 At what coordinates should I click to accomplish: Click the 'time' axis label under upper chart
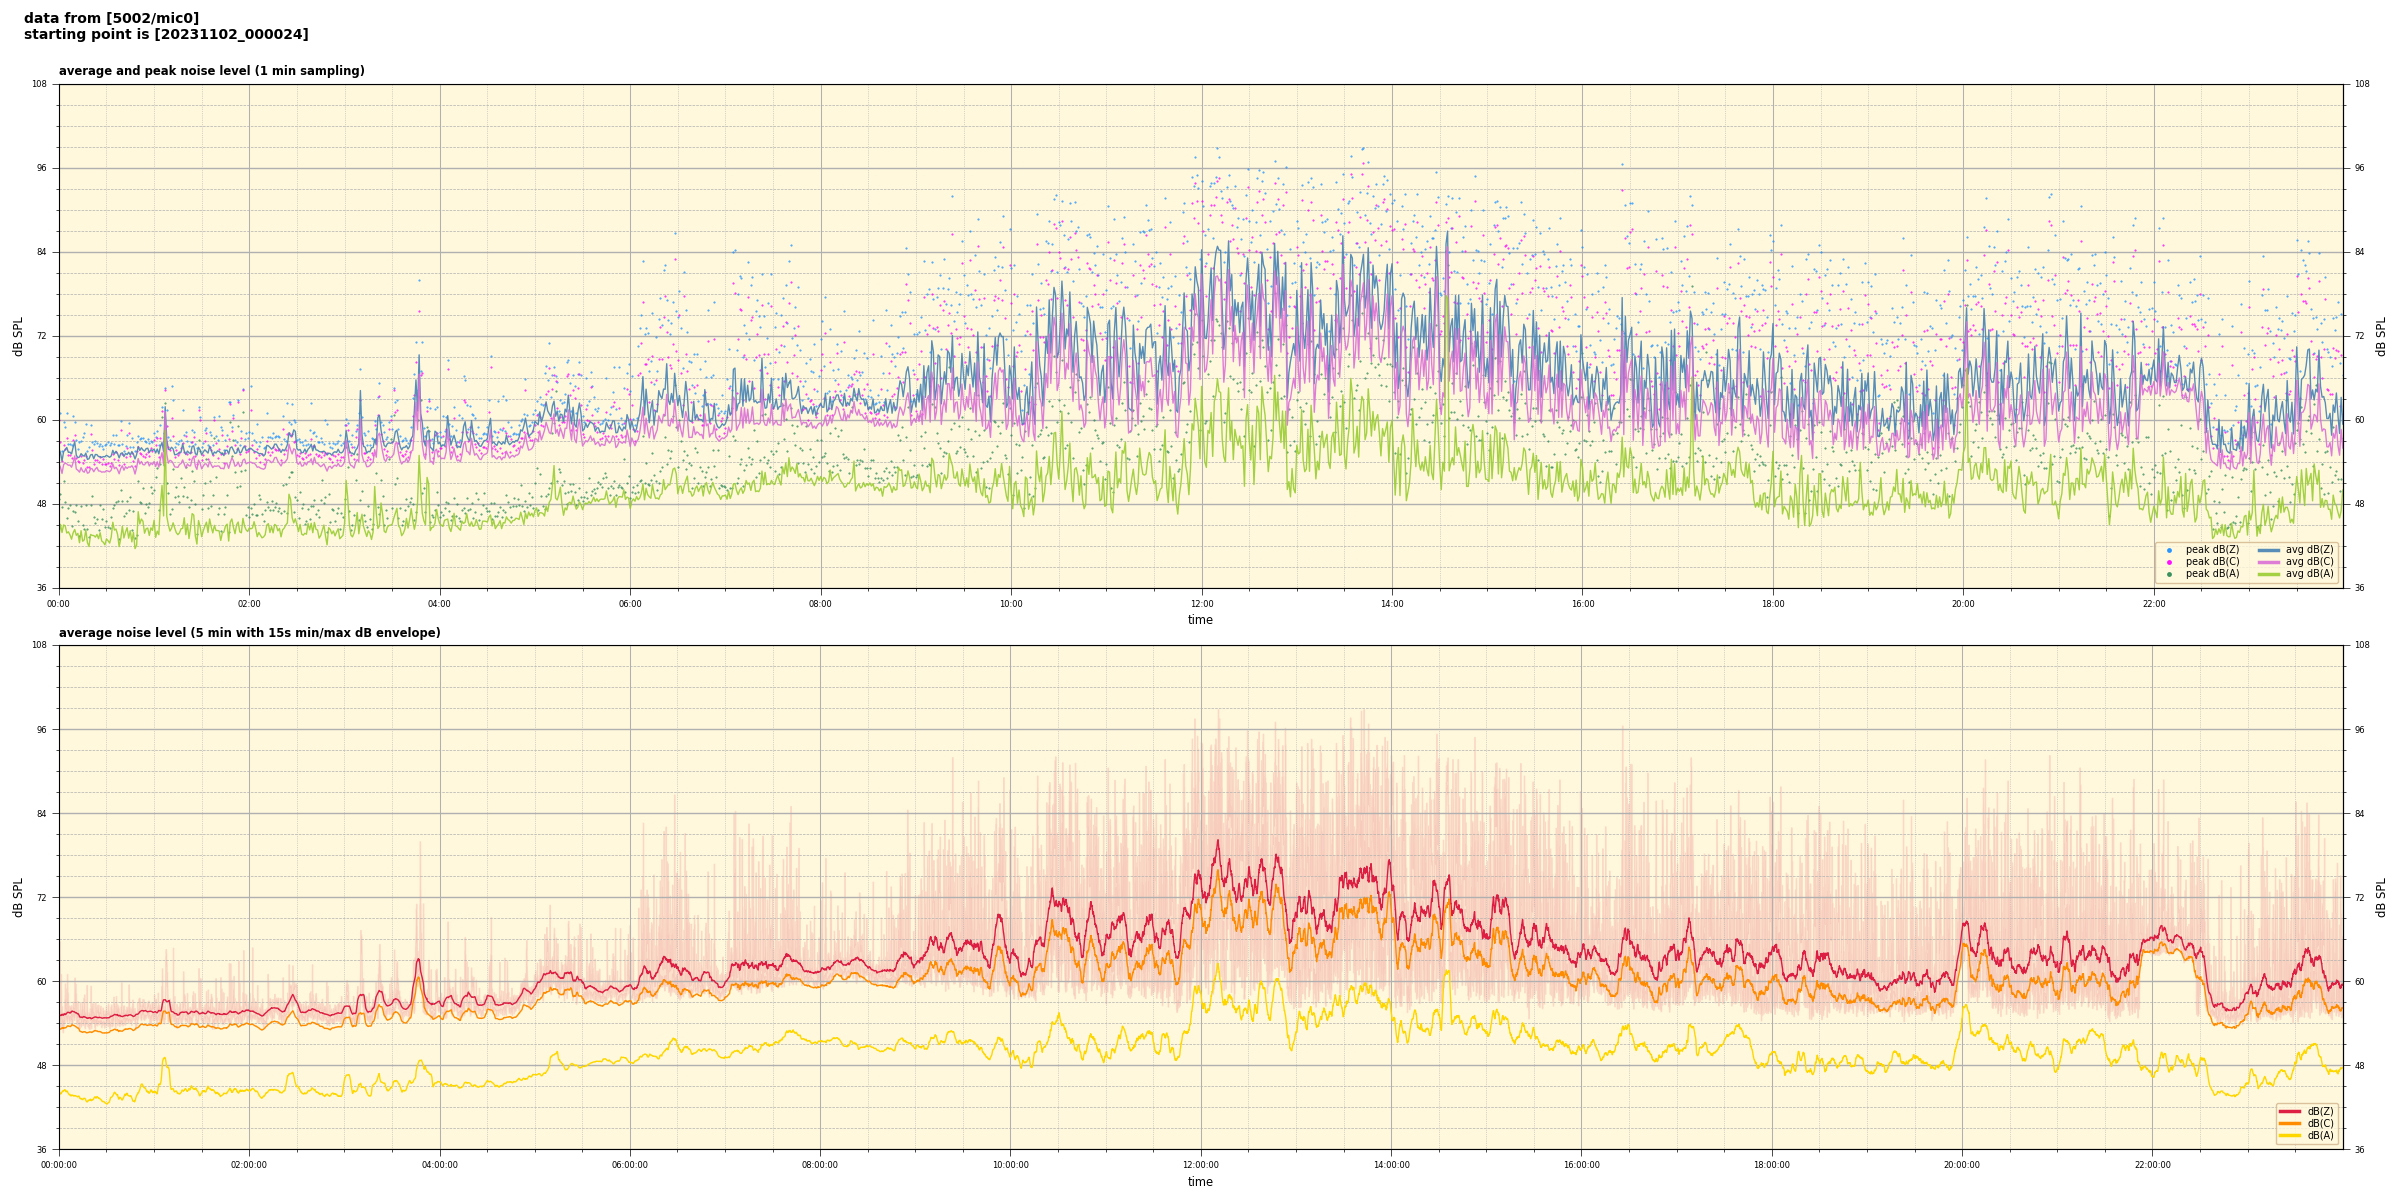click(x=1200, y=620)
